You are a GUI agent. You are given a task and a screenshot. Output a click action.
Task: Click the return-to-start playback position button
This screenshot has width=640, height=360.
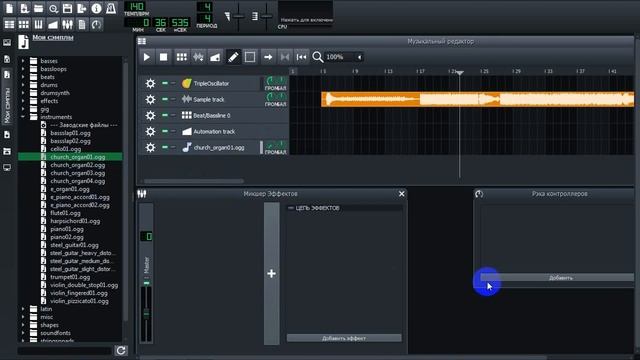[x=301, y=57]
